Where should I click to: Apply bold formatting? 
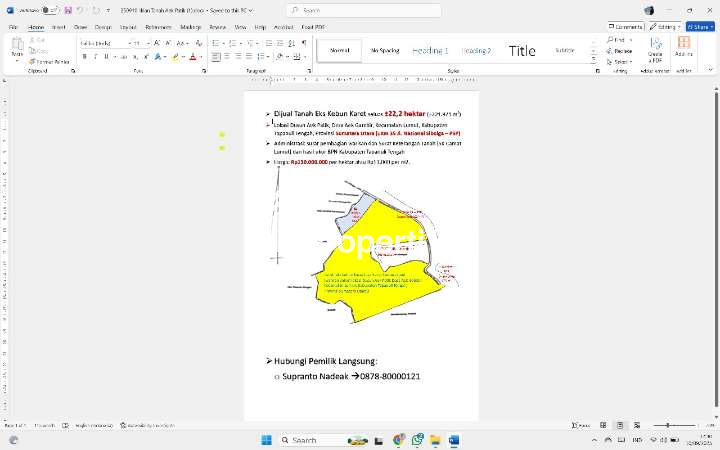pos(84,56)
